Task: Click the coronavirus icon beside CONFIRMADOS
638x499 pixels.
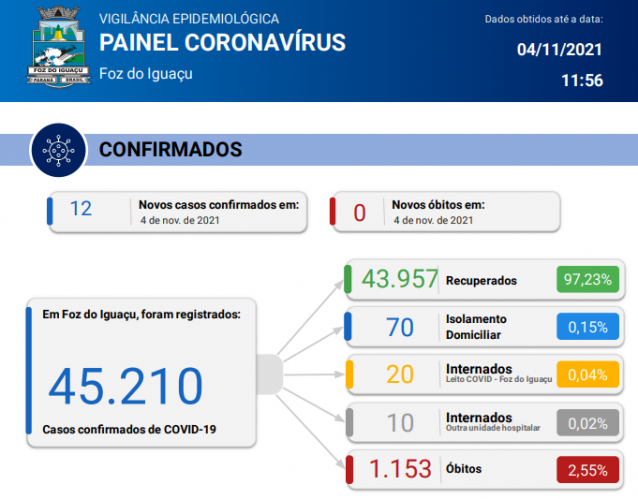Action: tap(59, 150)
